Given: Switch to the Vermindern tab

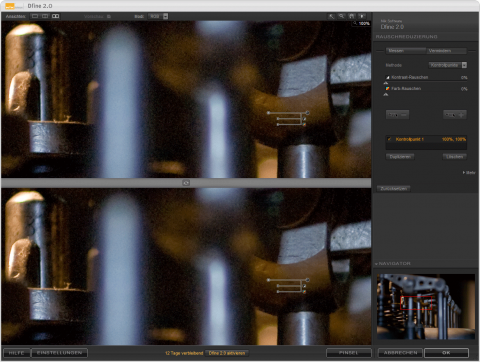Looking at the screenshot, I should (446, 51).
